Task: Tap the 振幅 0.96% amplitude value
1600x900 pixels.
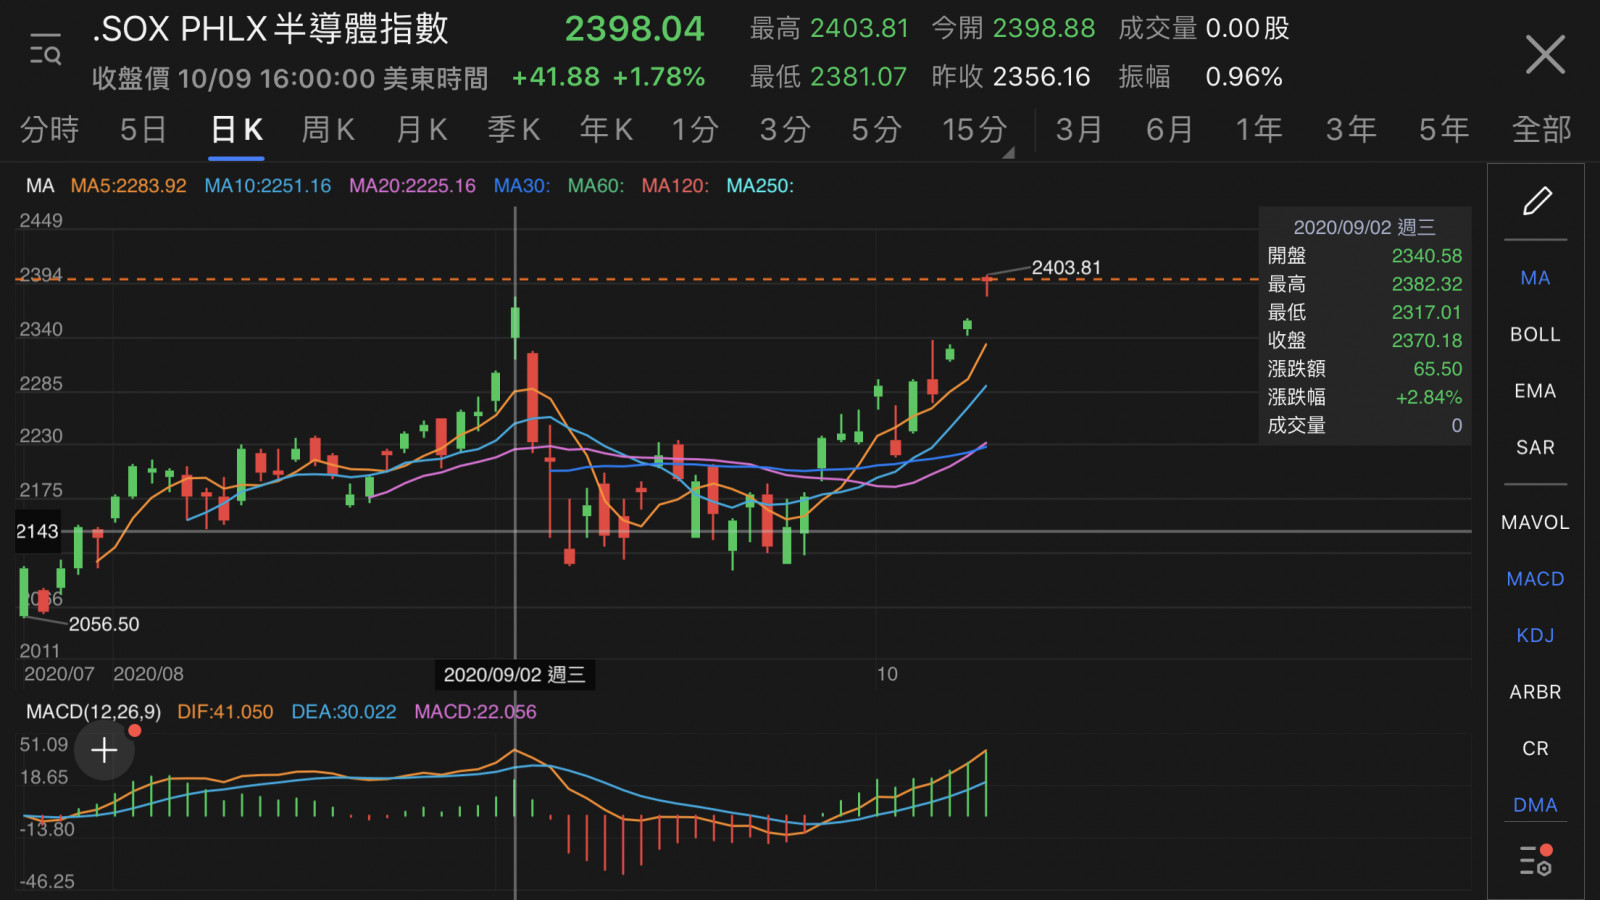Action: tap(1200, 77)
